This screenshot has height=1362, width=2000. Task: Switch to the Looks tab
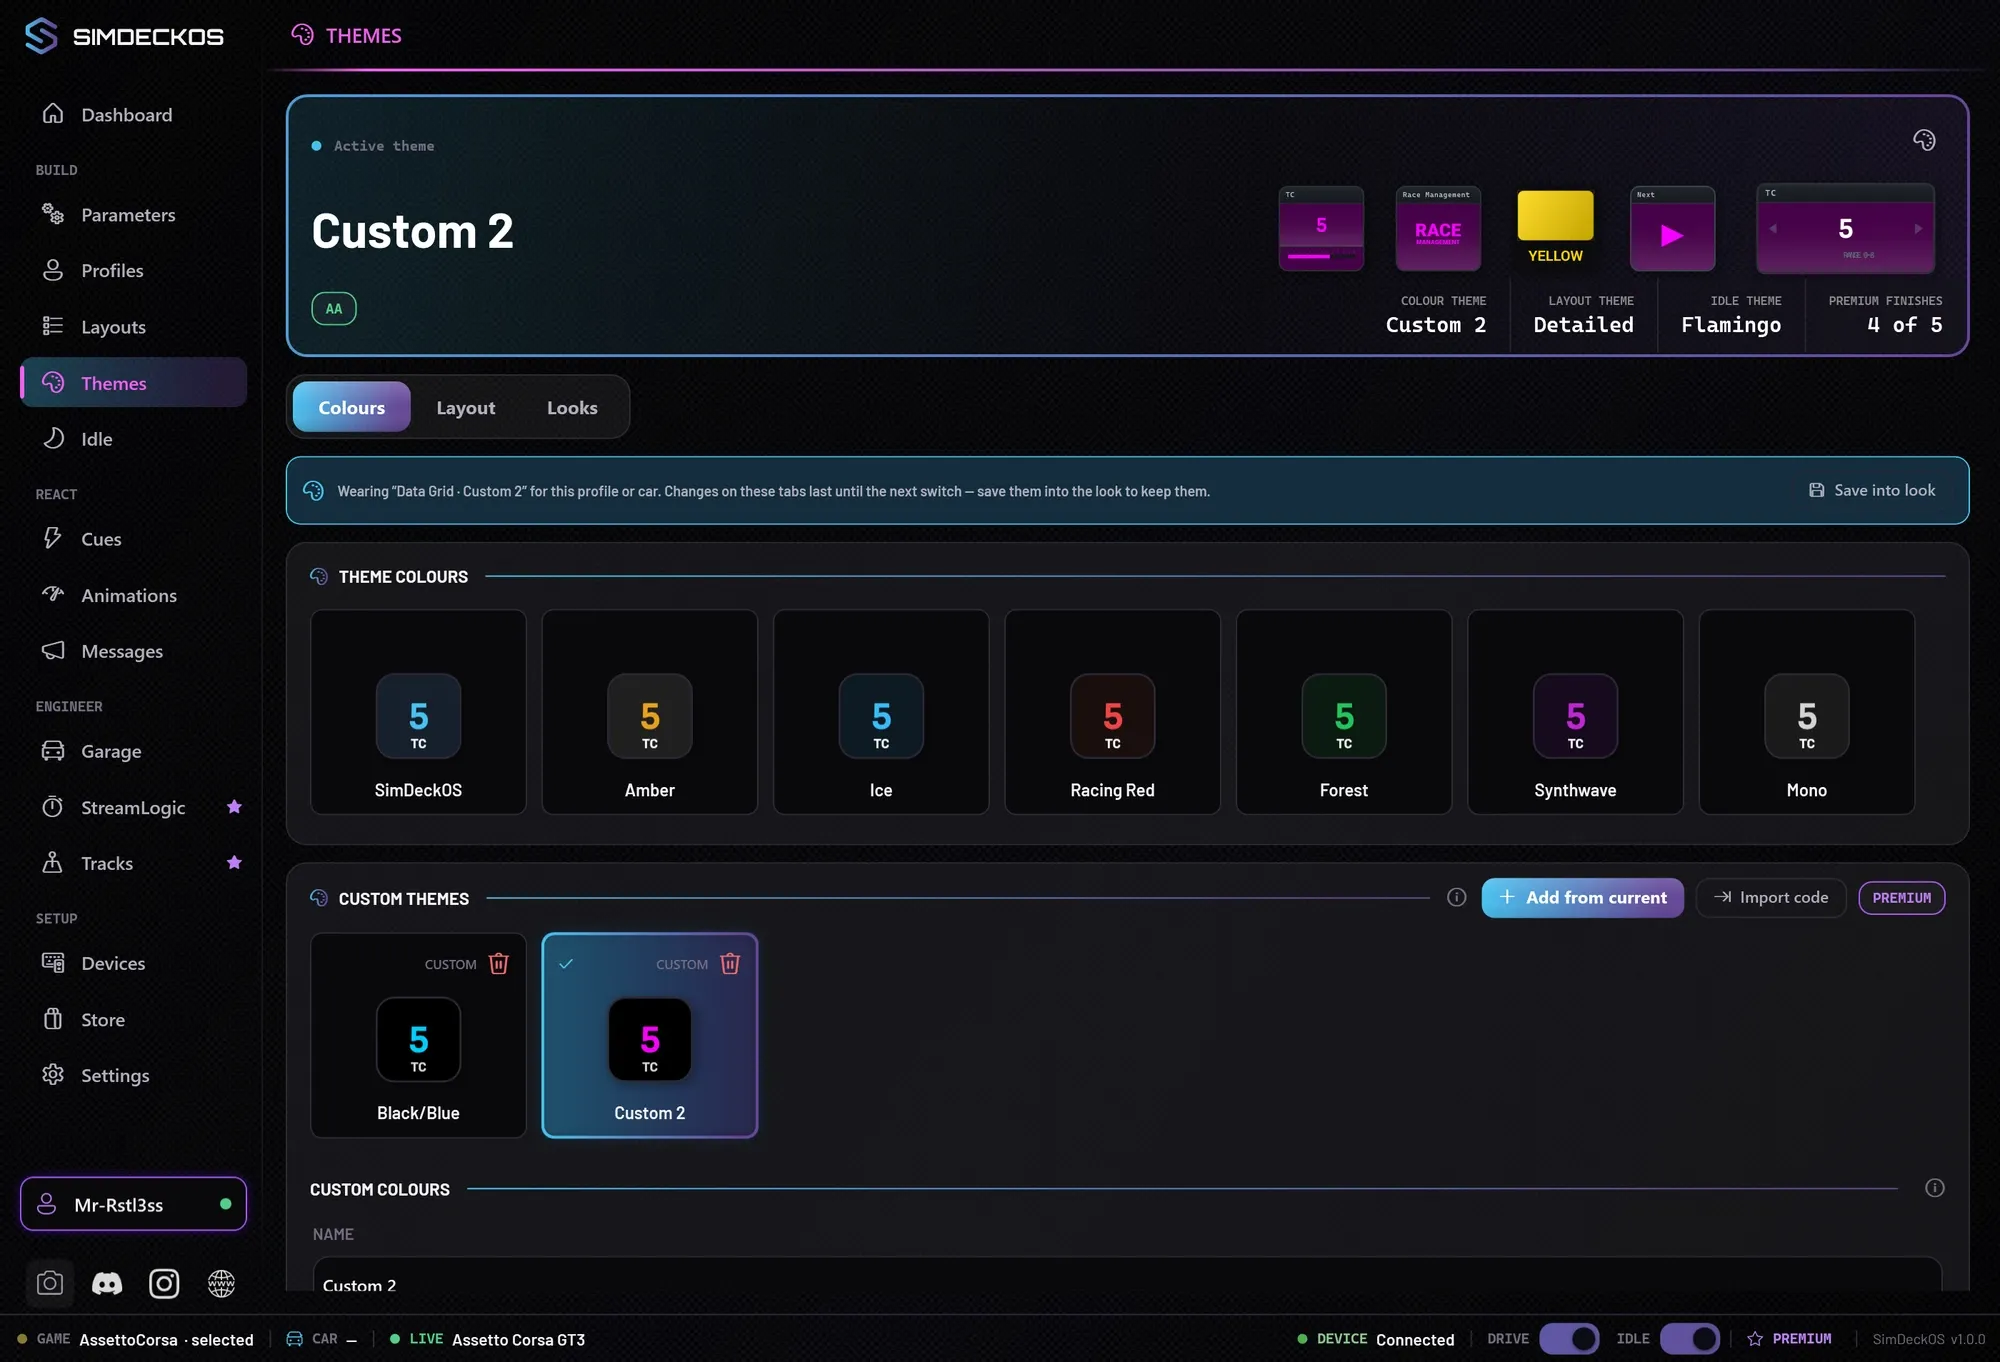(x=572, y=407)
